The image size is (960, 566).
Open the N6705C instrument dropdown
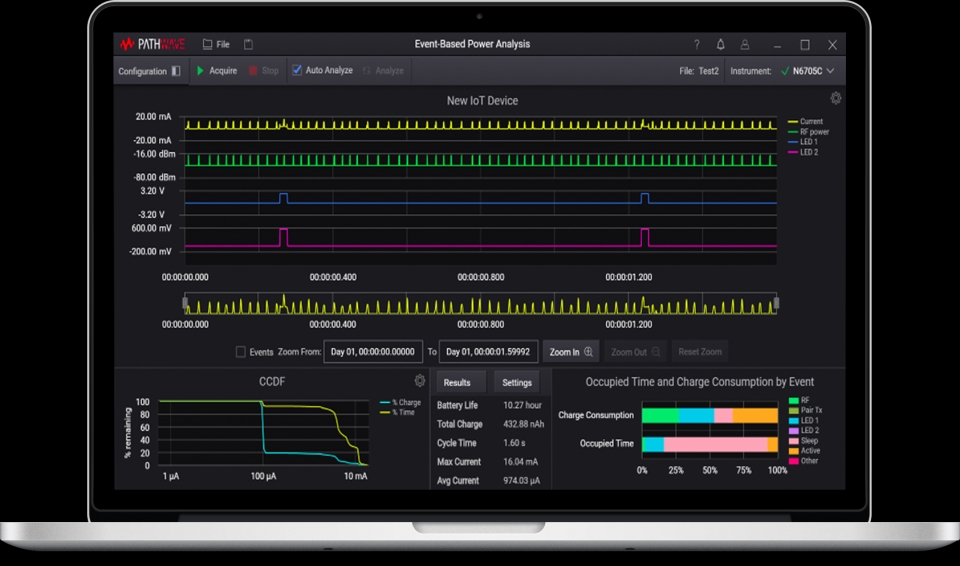(808, 71)
